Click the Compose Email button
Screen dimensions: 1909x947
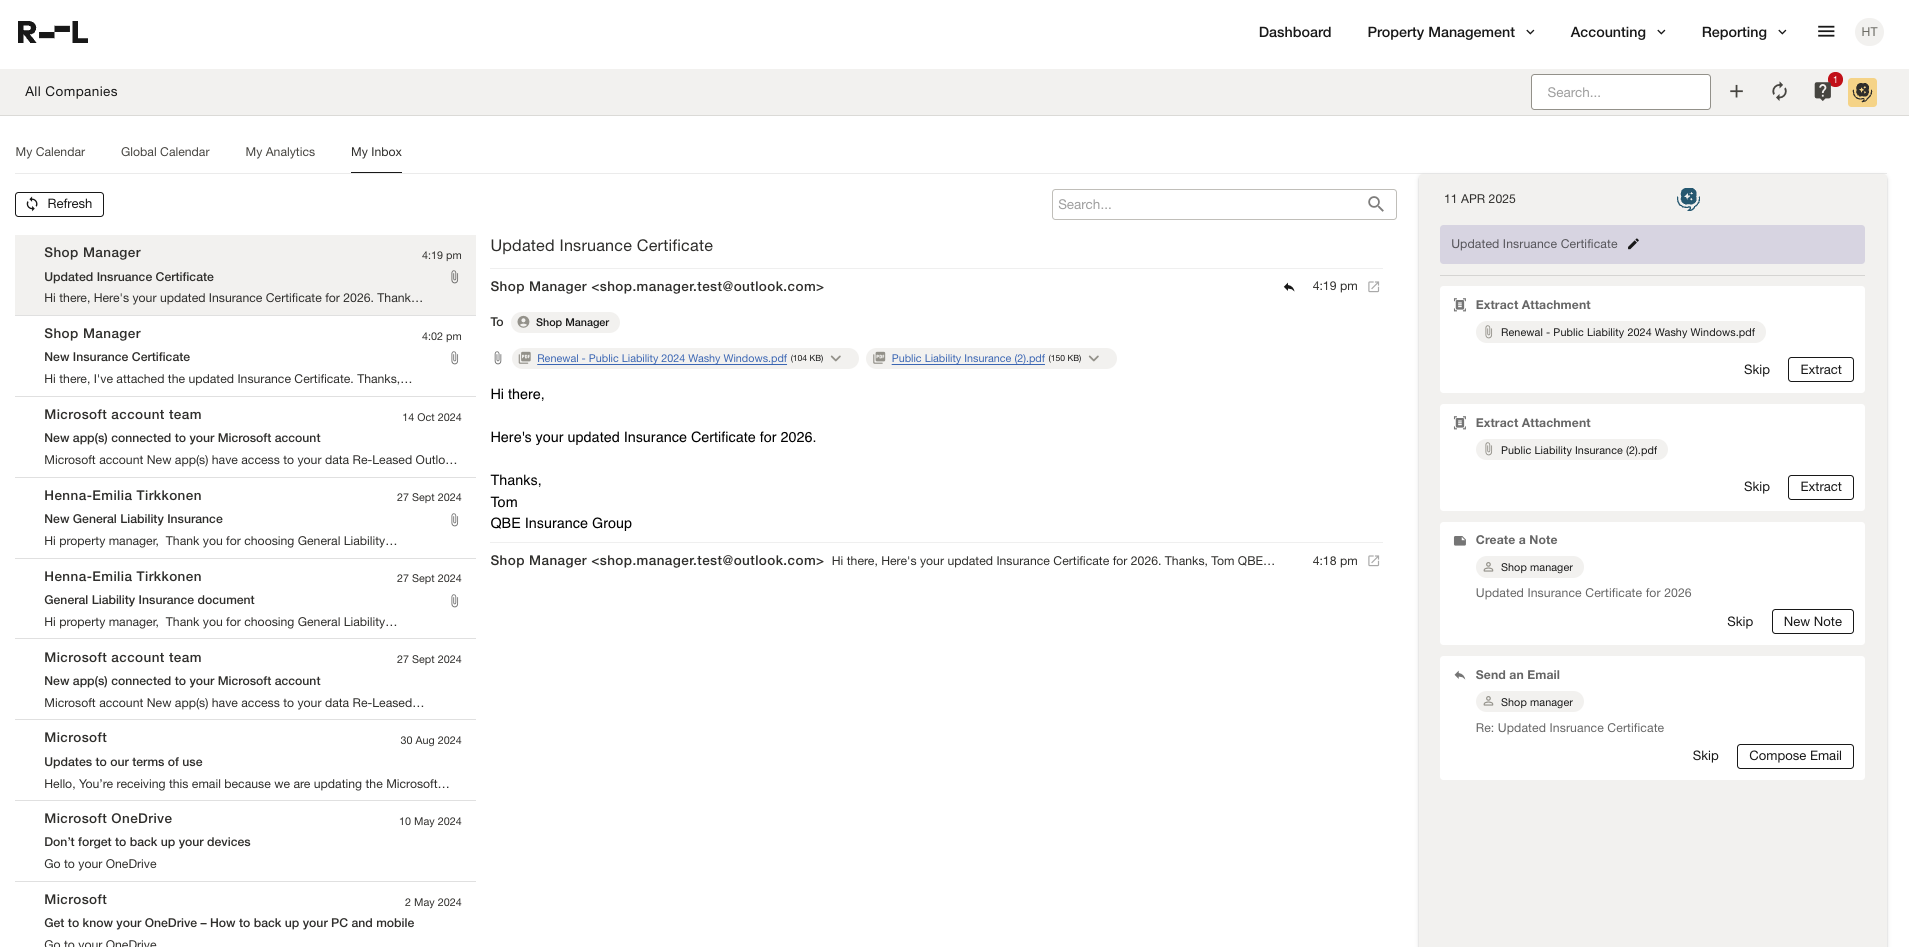coord(1794,756)
